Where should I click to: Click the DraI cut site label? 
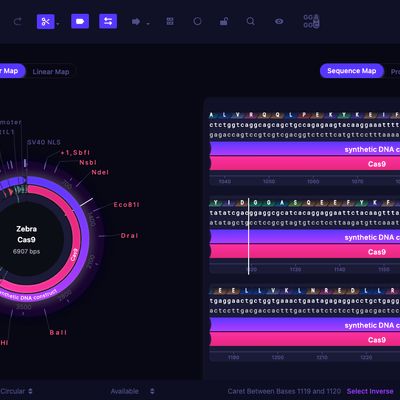click(x=129, y=236)
